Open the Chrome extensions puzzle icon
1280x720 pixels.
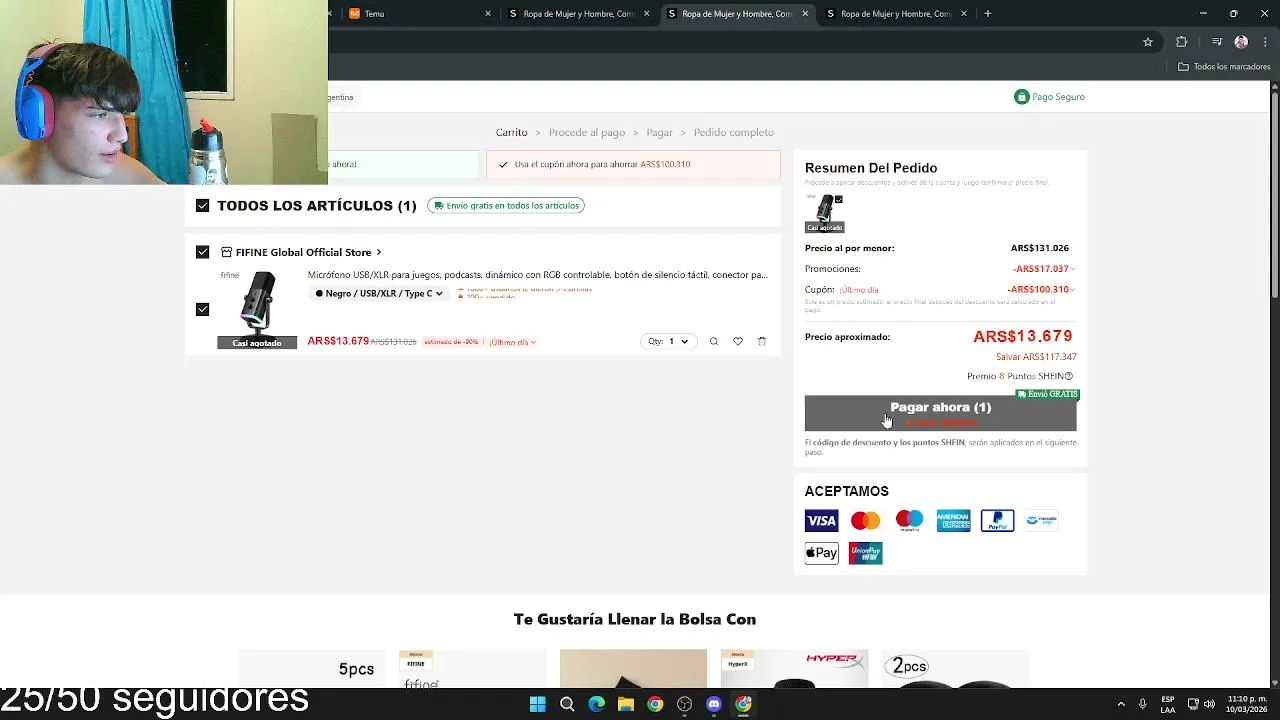pyautogui.click(x=1182, y=42)
